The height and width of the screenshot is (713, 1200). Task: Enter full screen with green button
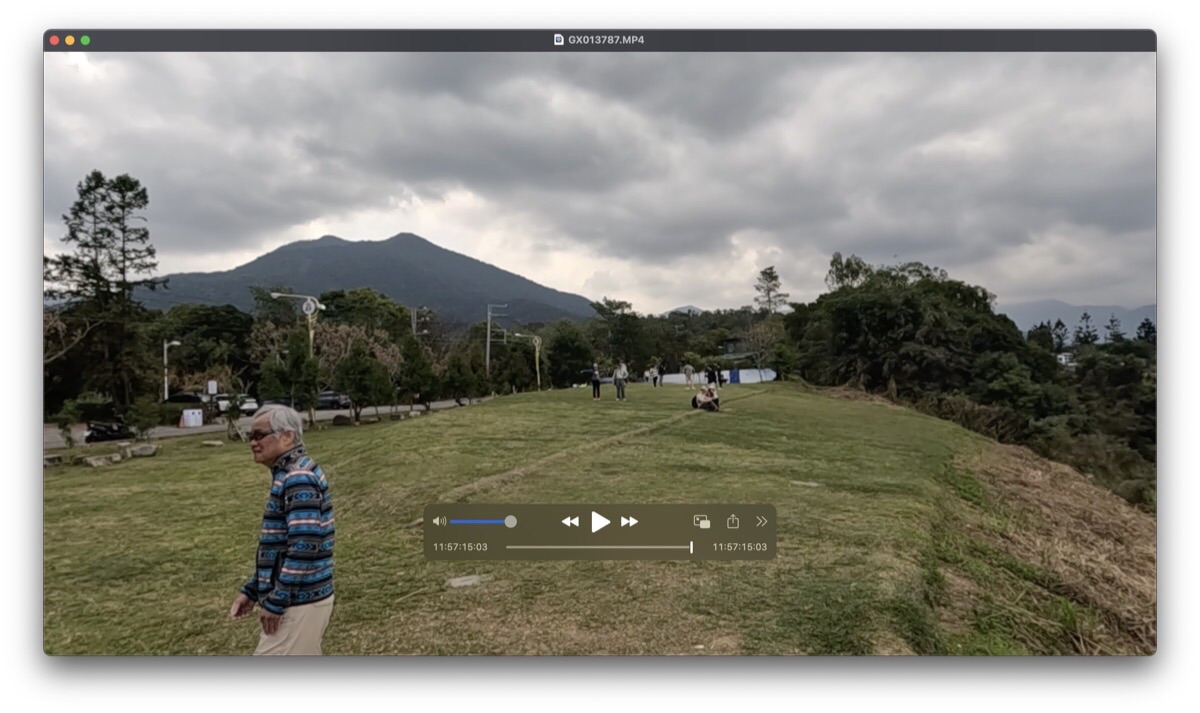tap(85, 40)
